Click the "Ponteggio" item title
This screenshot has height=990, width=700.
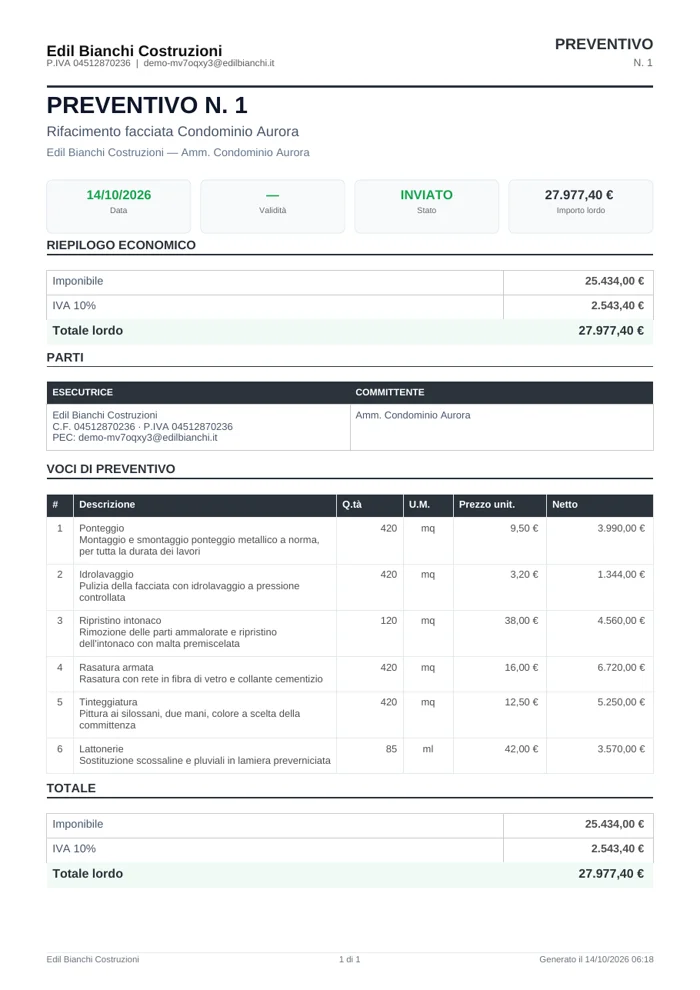coord(102,528)
